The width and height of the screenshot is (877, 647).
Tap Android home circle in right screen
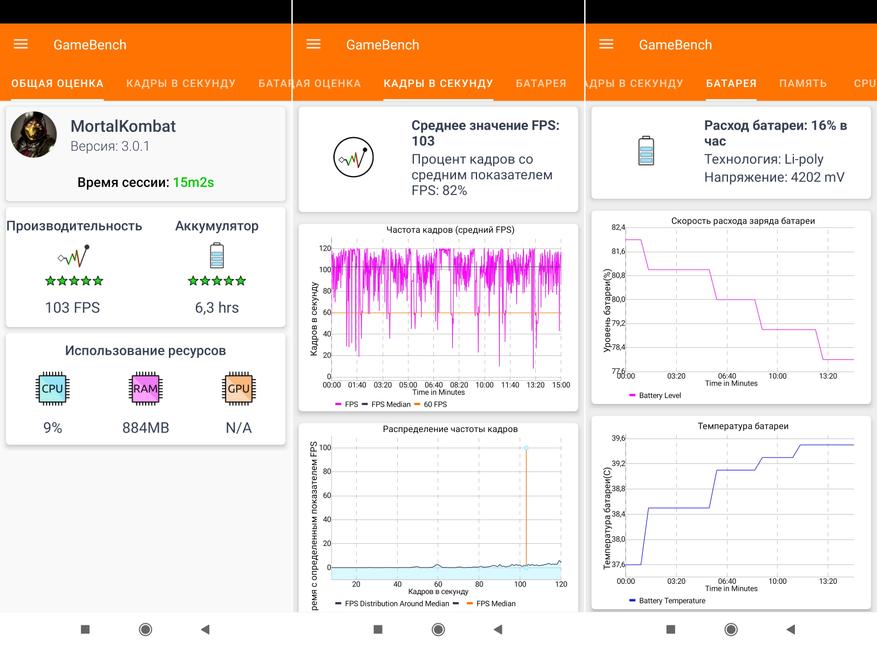[x=731, y=630]
